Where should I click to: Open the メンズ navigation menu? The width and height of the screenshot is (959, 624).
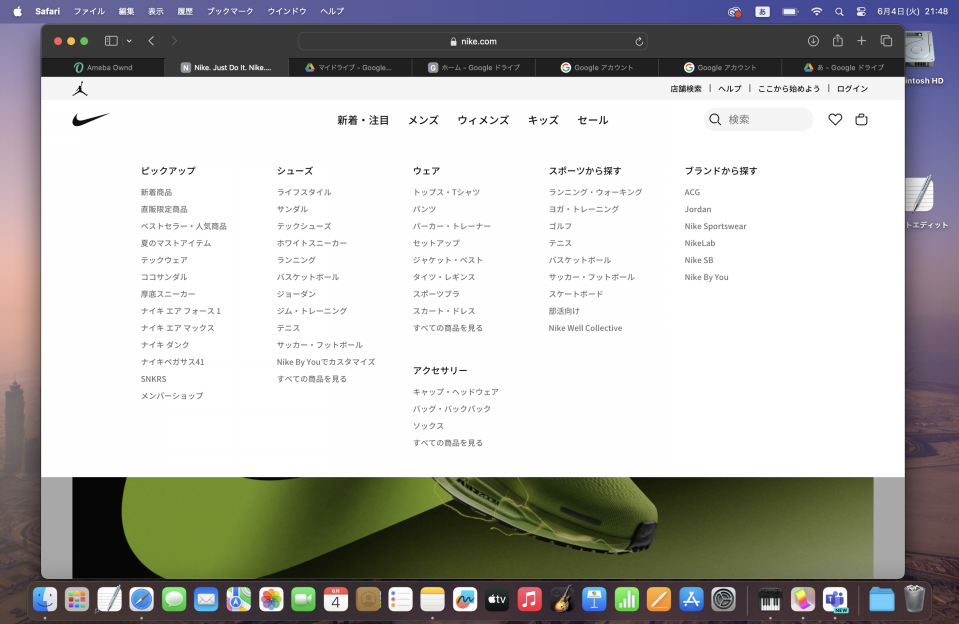(423, 120)
